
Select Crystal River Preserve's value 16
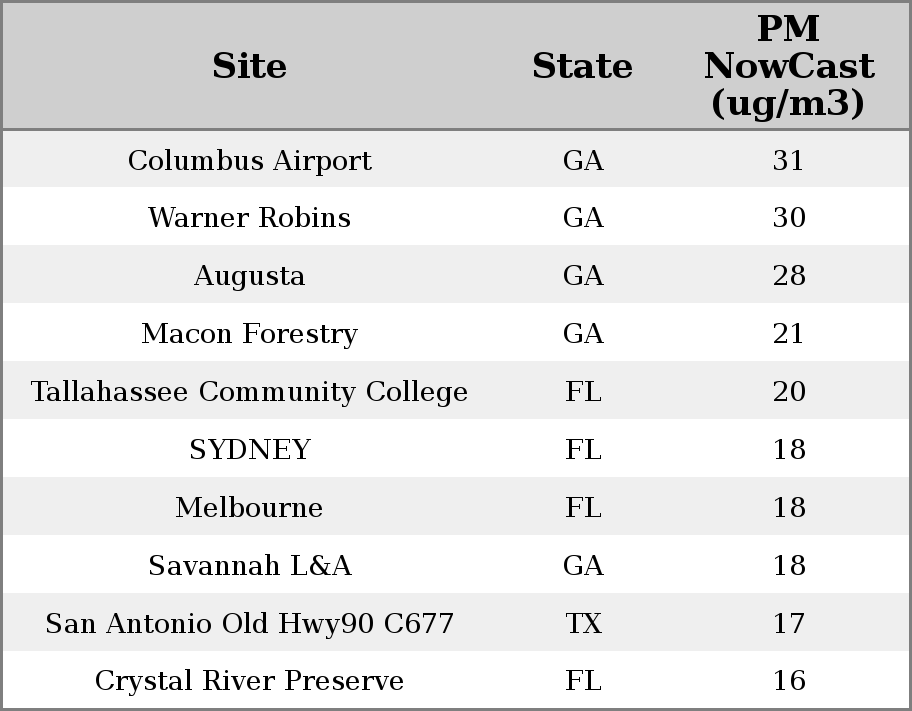[788, 681]
